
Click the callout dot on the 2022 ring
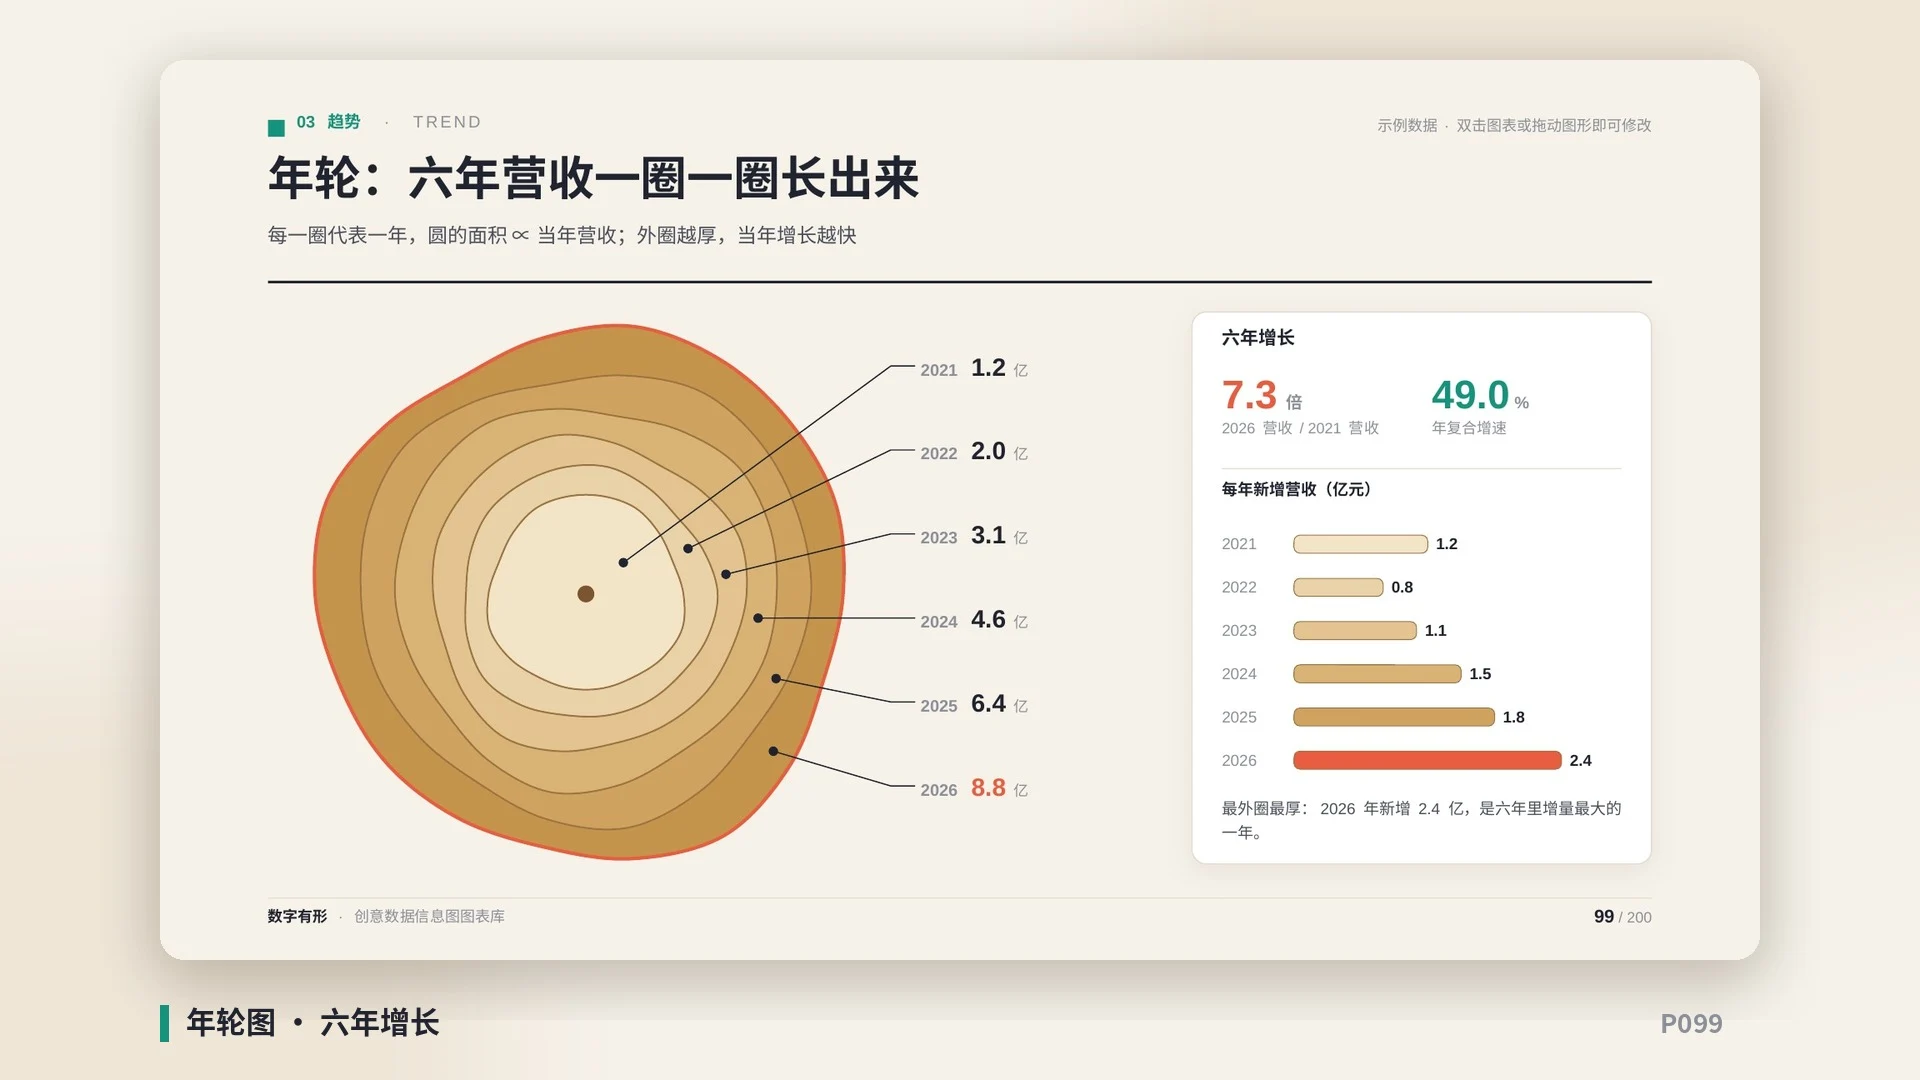pos(688,549)
